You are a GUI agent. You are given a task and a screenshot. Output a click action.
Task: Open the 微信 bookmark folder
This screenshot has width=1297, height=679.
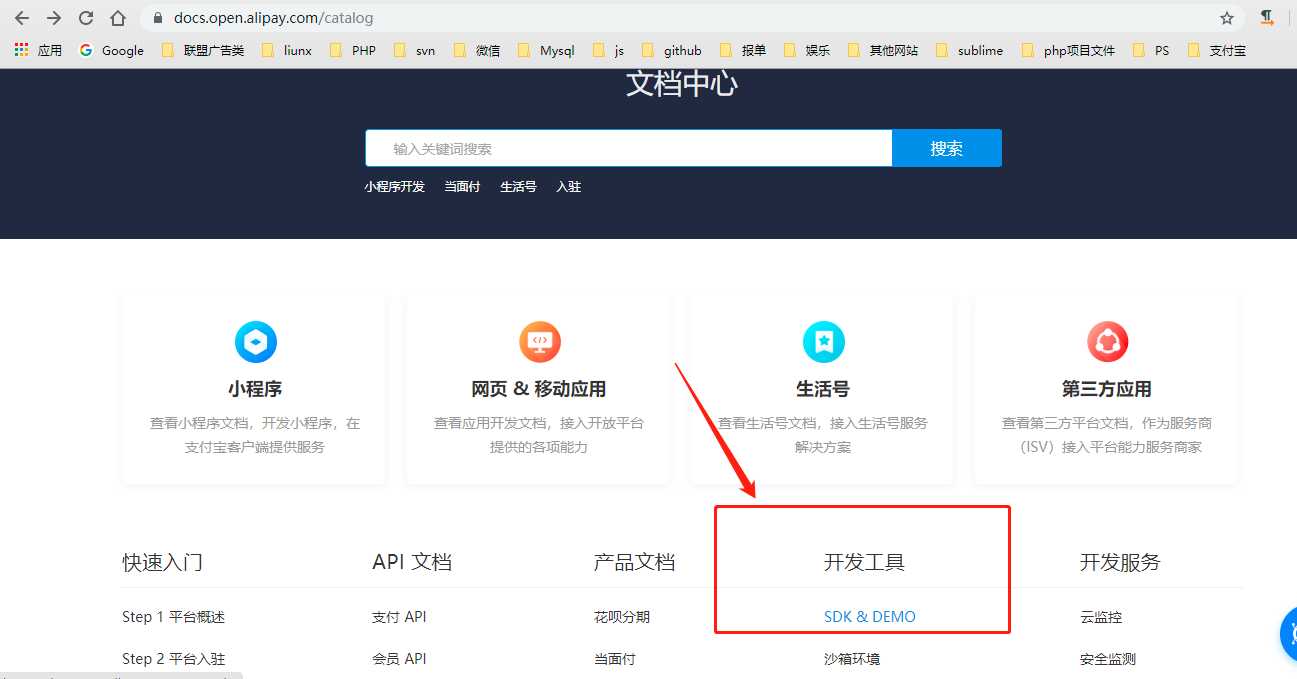[x=477, y=50]
